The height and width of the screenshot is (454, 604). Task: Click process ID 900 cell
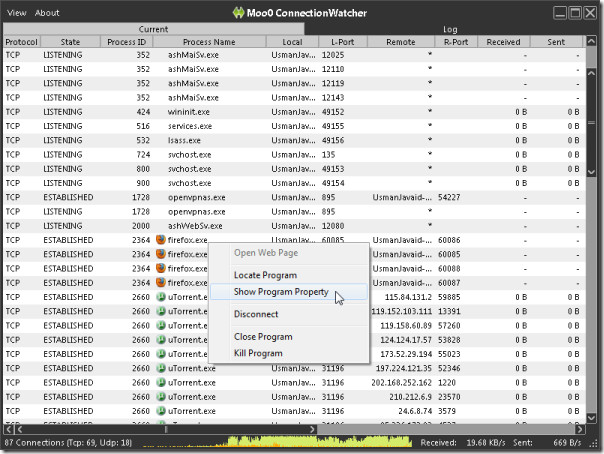(143, 183)
